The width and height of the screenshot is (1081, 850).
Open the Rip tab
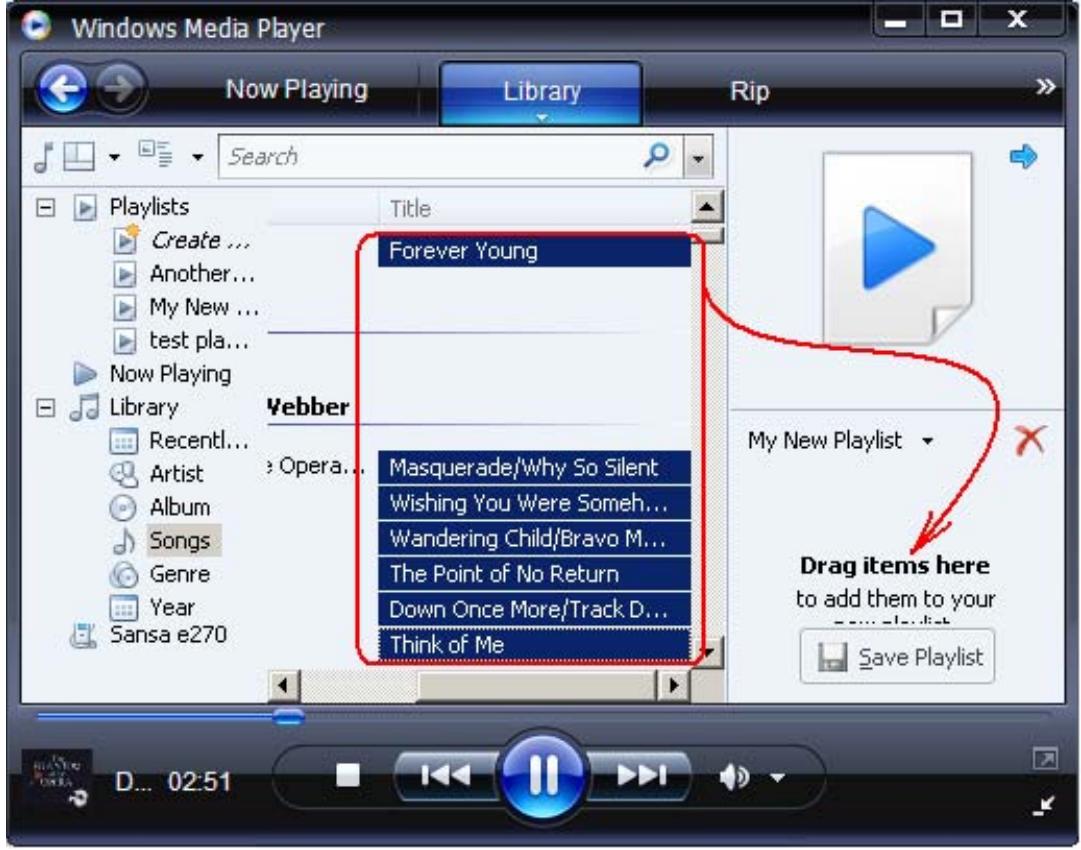749,91
